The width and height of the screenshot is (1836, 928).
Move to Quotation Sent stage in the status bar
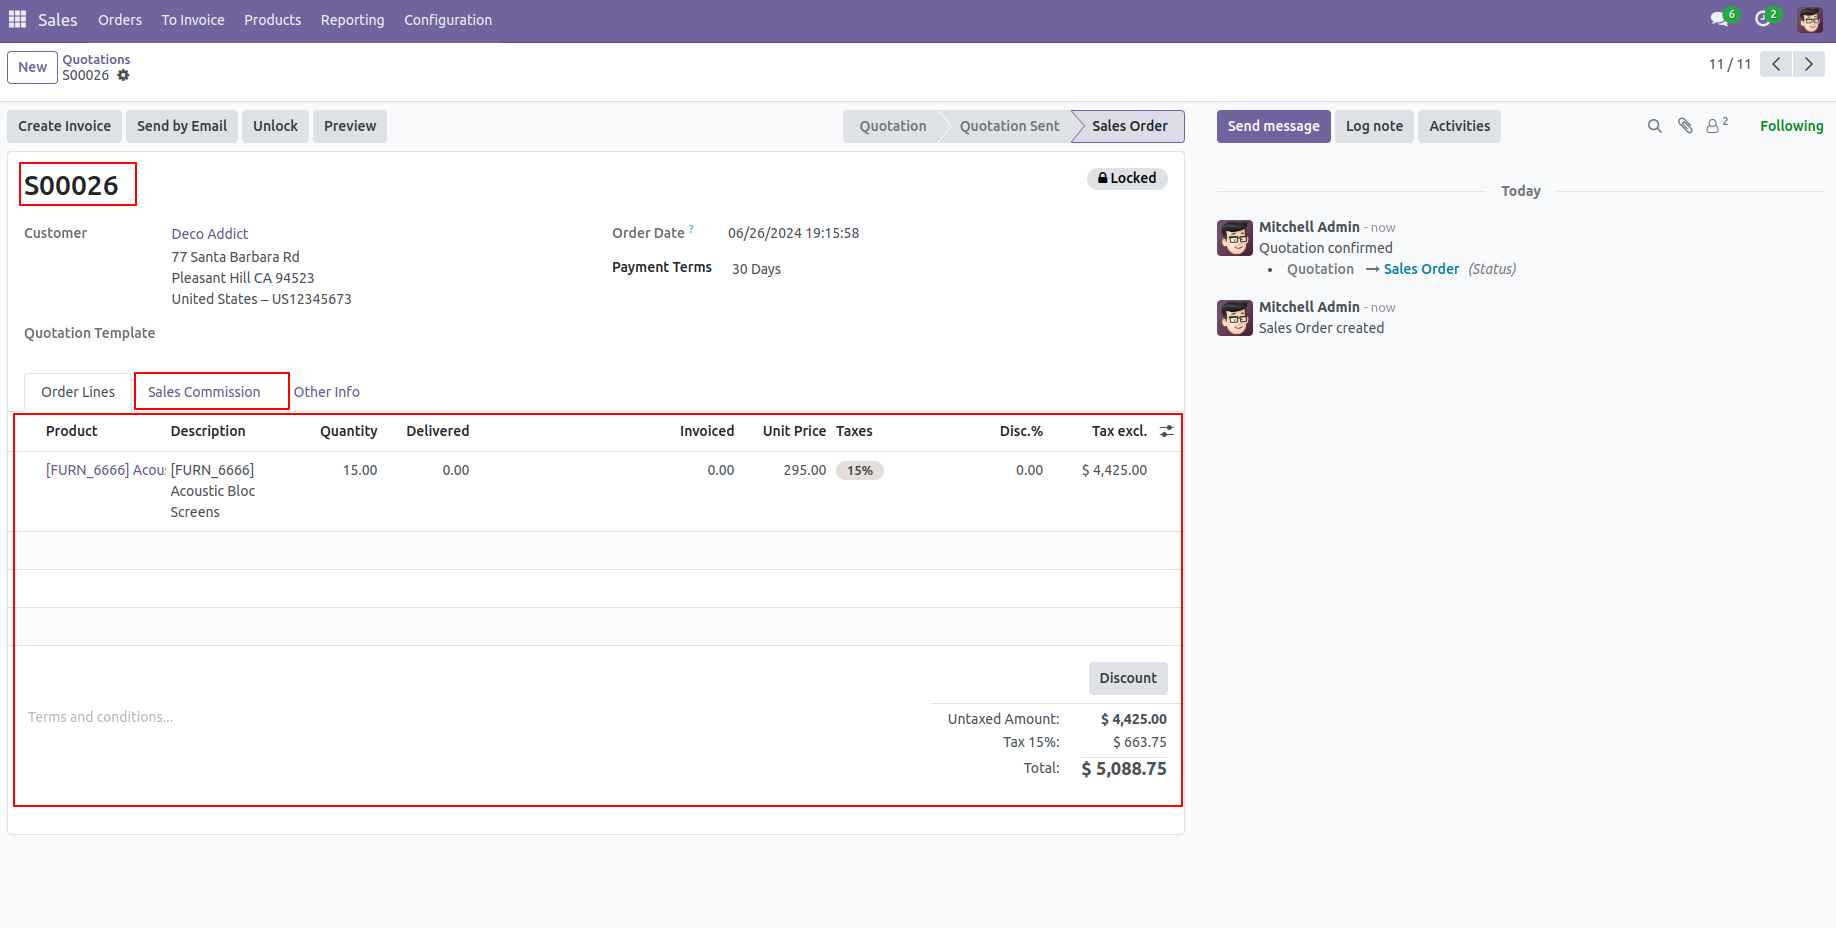coord(1008,126)
